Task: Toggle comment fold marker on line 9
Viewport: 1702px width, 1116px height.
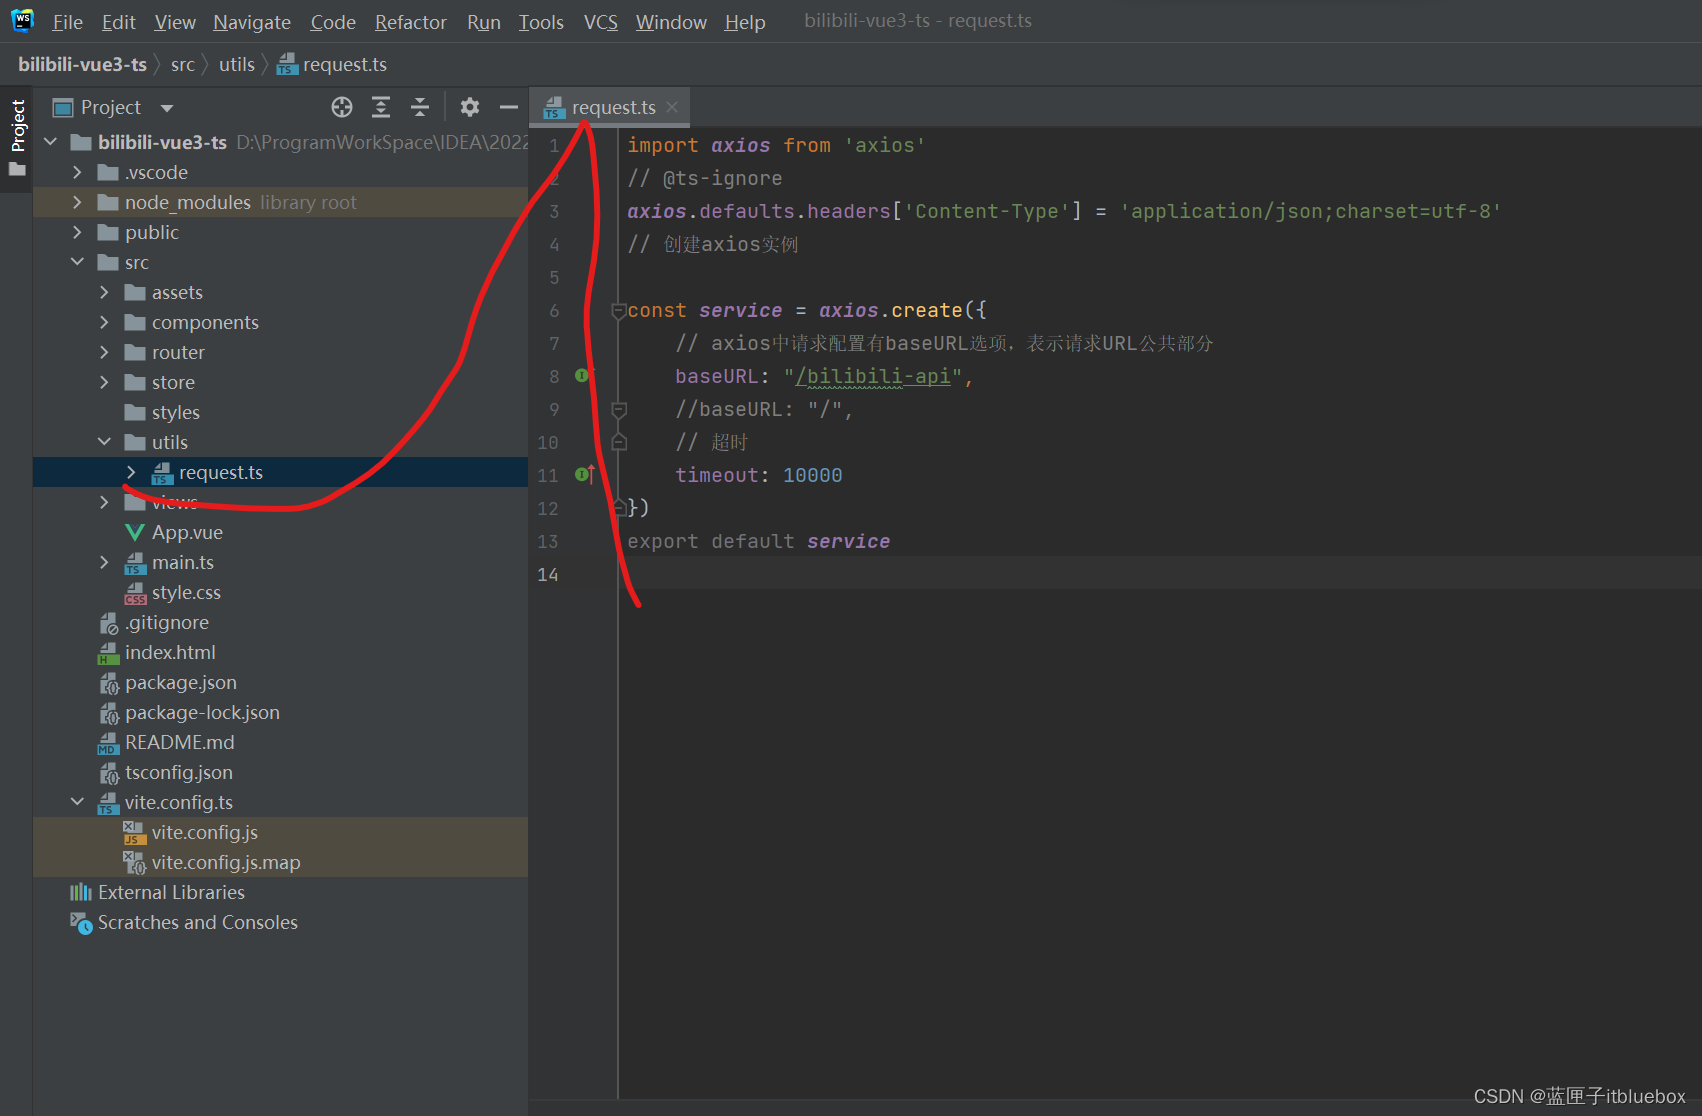Action: point(618,410)
